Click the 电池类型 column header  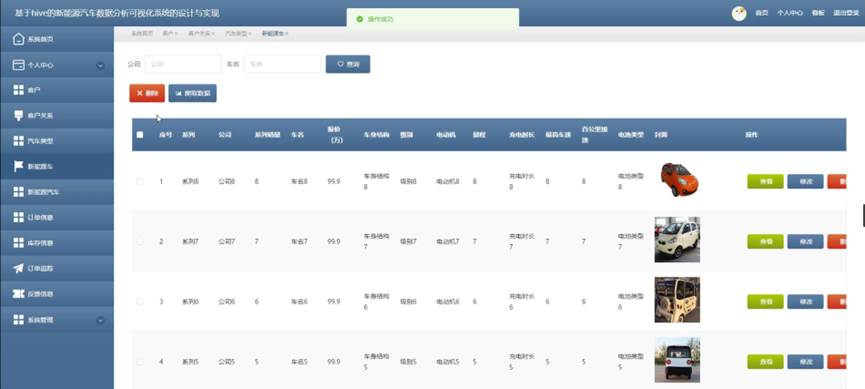[x=631, y=135]
